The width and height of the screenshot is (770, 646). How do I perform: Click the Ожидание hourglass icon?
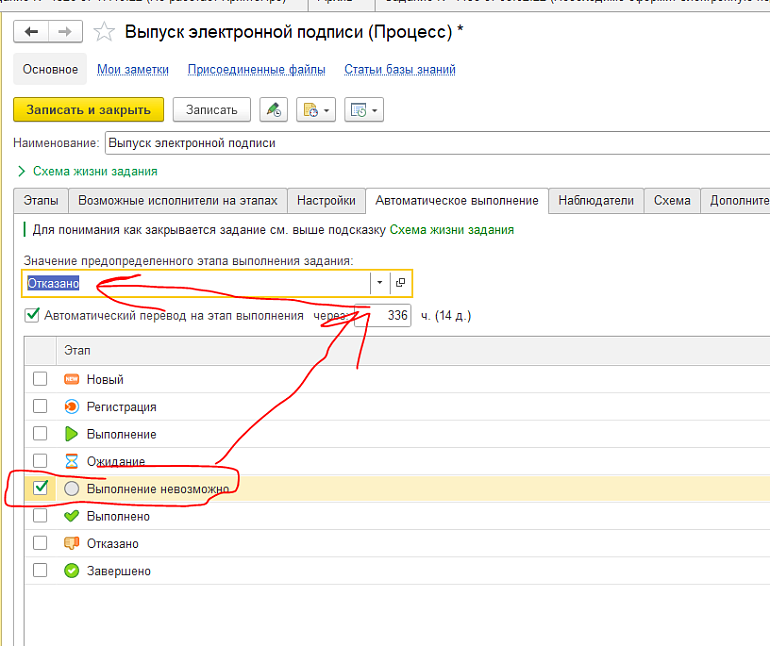coord(71,462)
